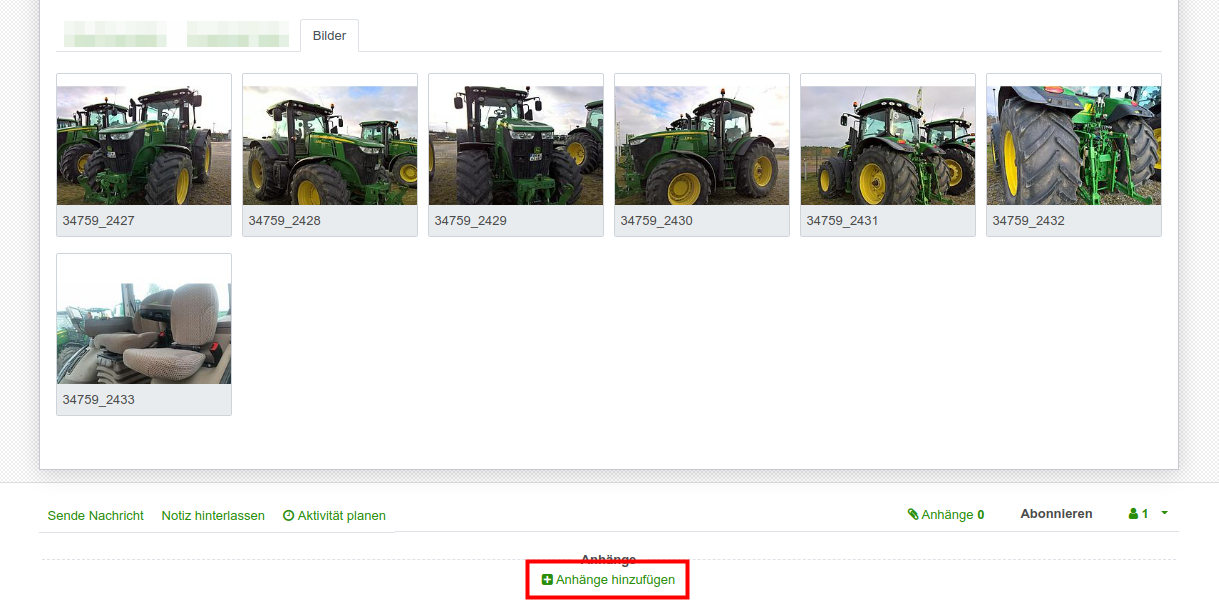View the rear hitch photo 34759_2432

[1074, 145]
